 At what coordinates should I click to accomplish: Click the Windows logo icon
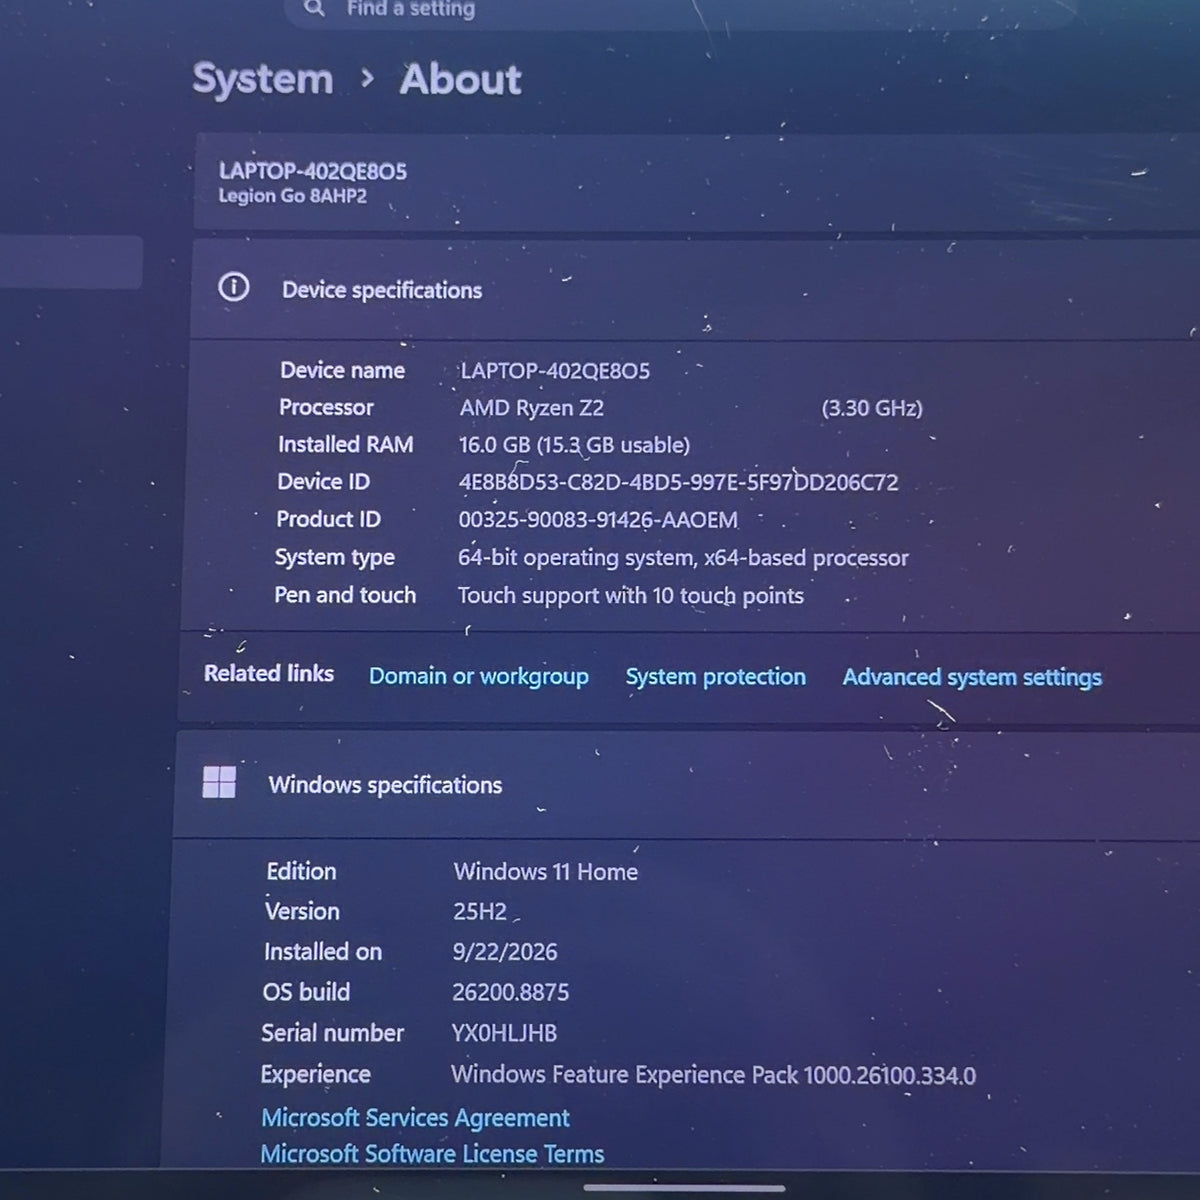tap(219, 782)
